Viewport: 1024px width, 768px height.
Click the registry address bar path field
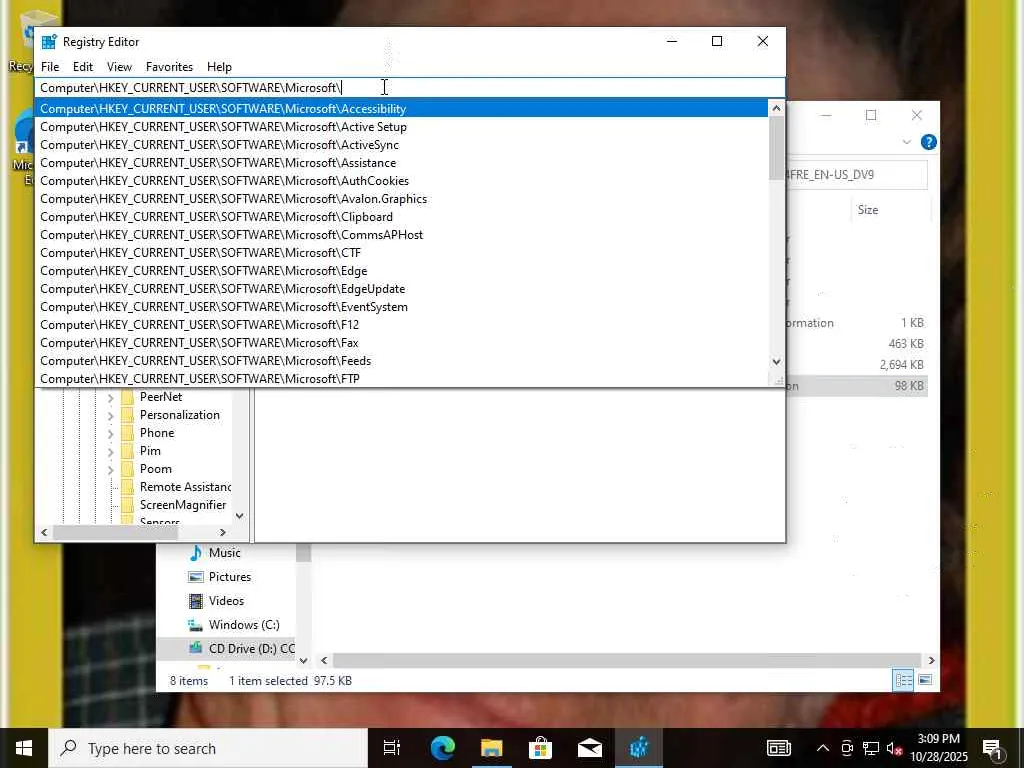pos(410,88)
